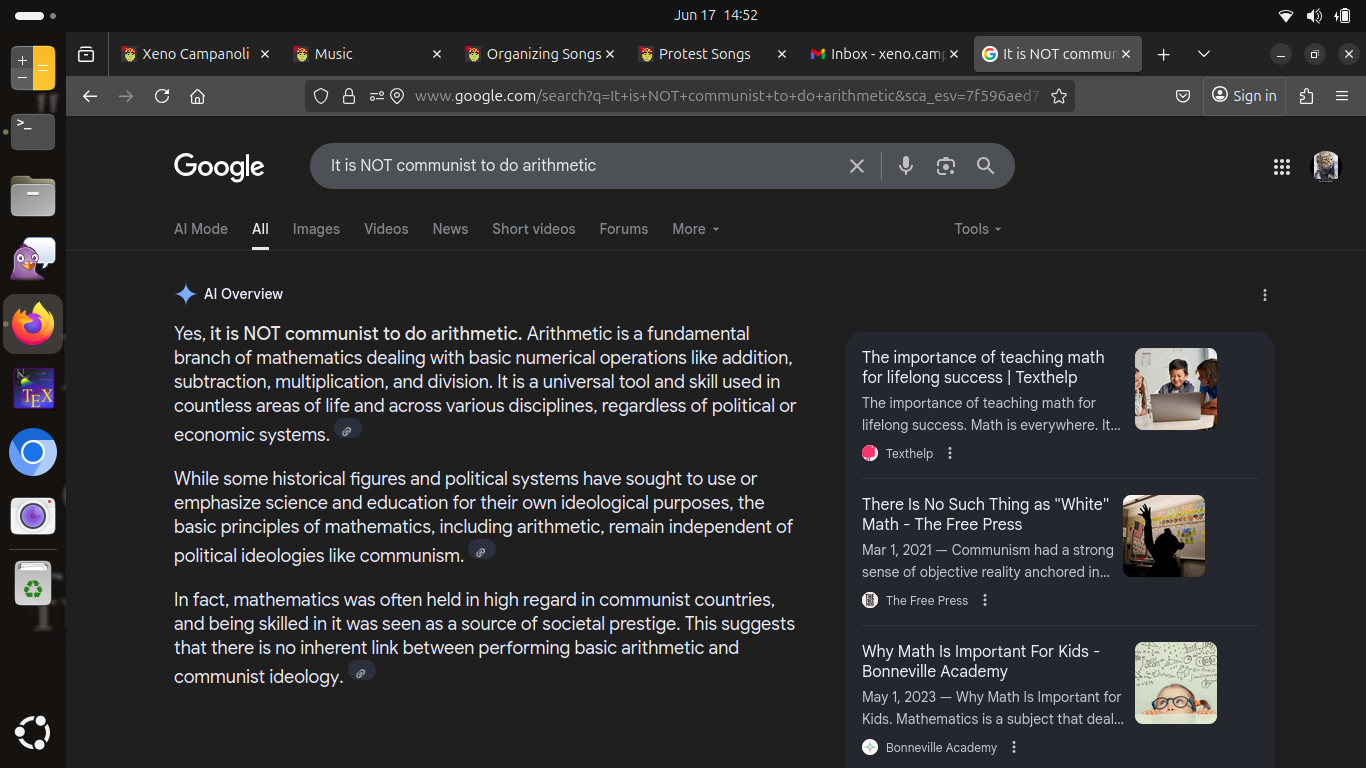This screenshot has height=768, width=1366.
Task: Launch Chromium browser from the dock
Action: 33,453
